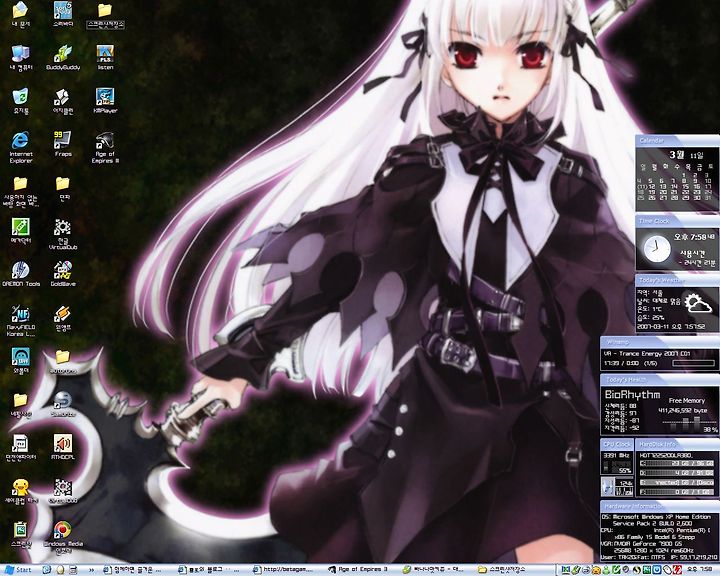The width and height of the screenshot is (720, 576).
Task: Click the Winamp widget progress bar
Action: click(693, 363)
